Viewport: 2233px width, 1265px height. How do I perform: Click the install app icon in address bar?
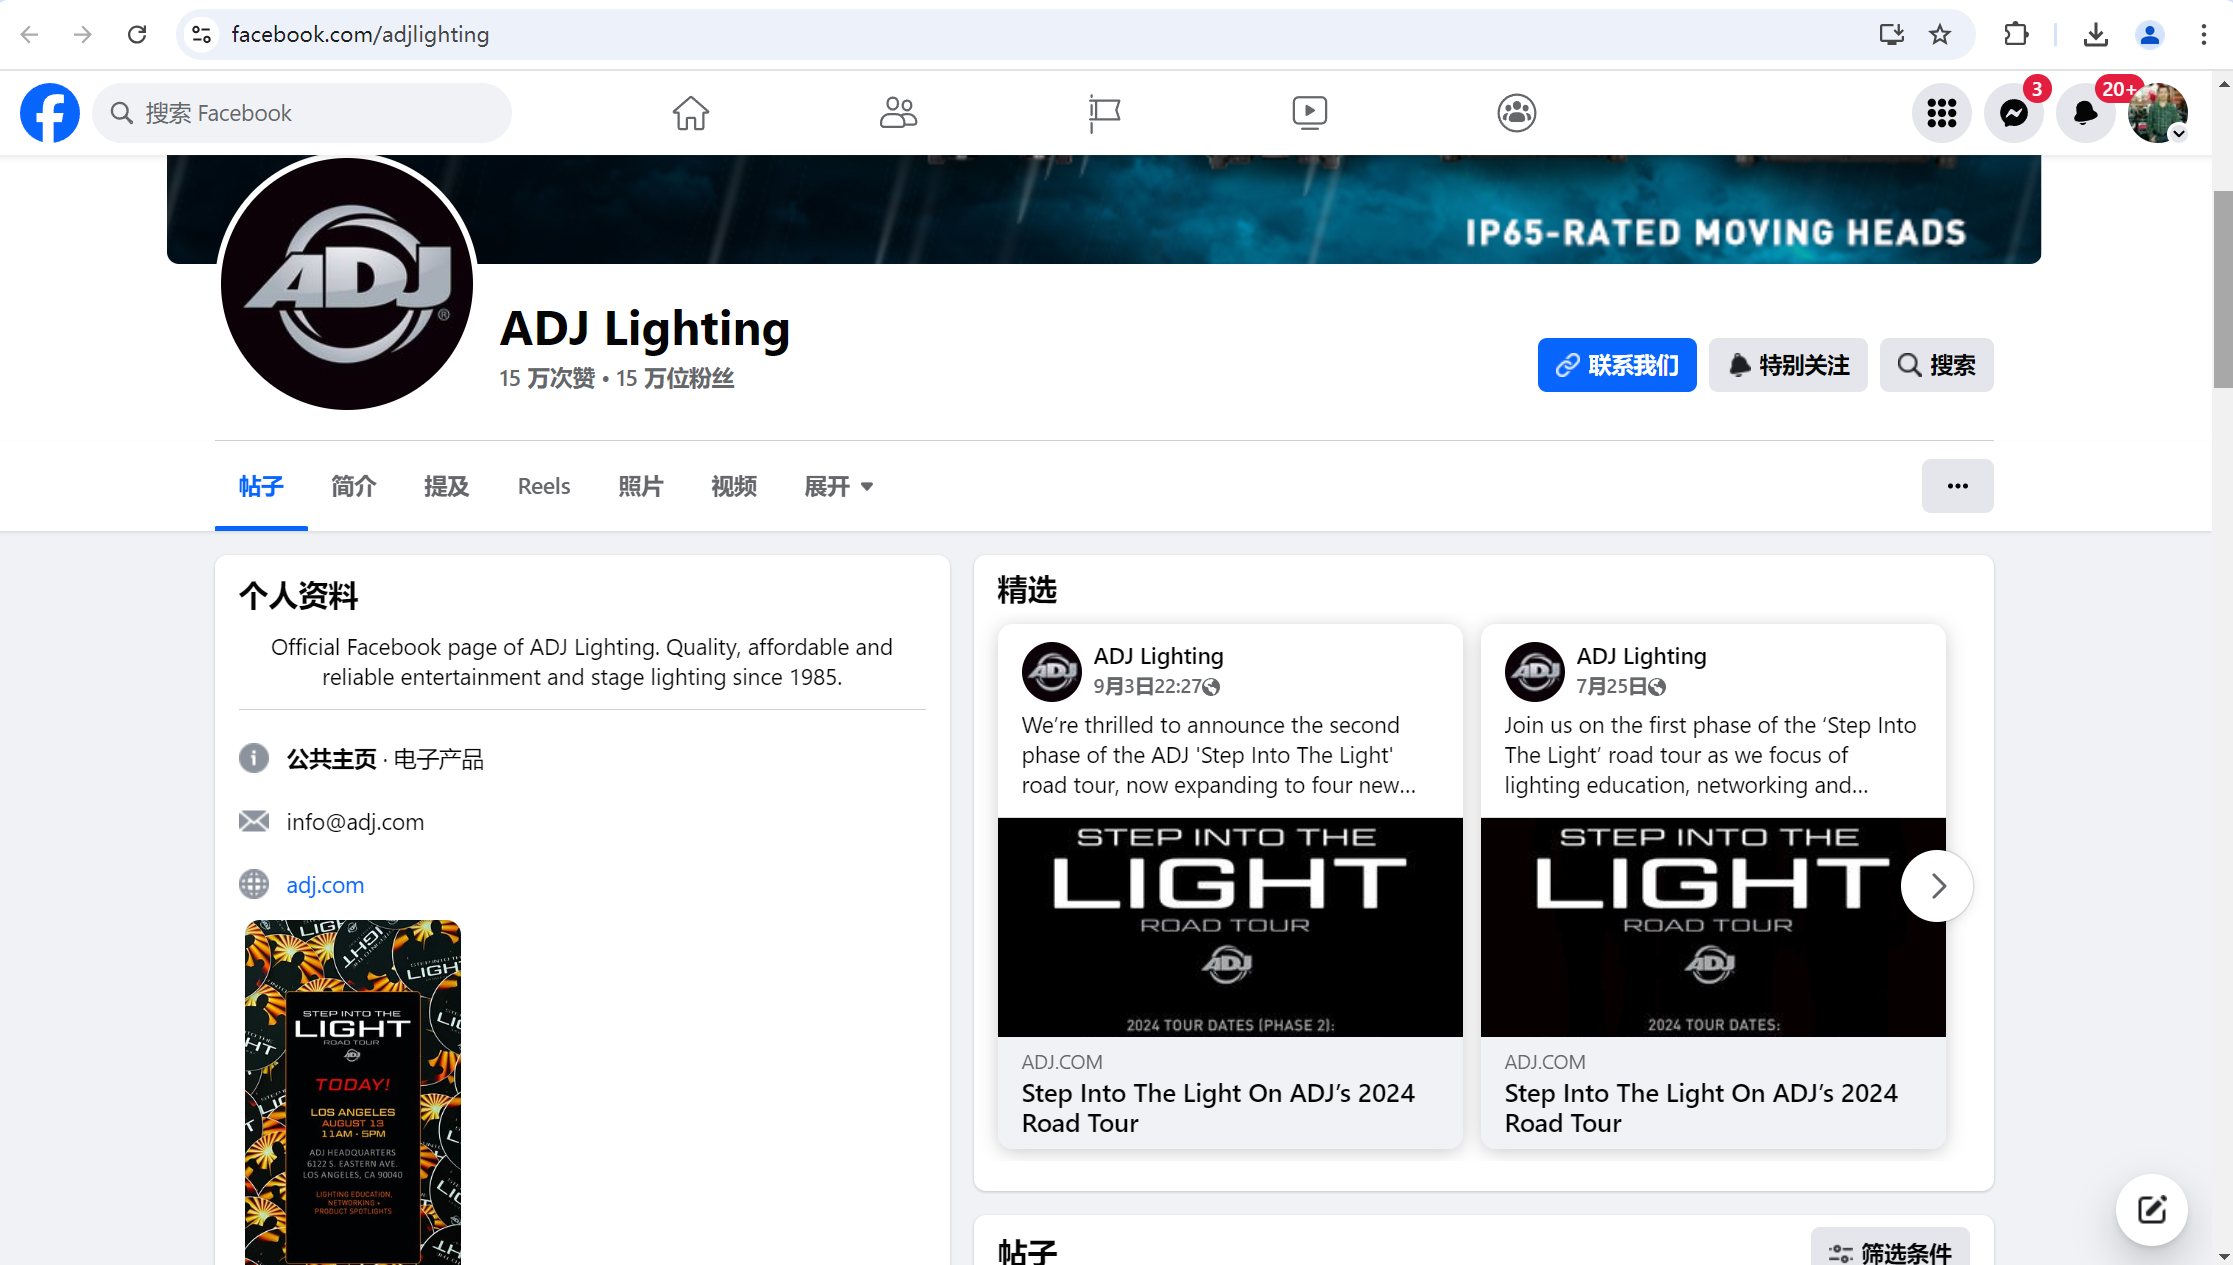pyautogui.click(x=1891, y=35)
